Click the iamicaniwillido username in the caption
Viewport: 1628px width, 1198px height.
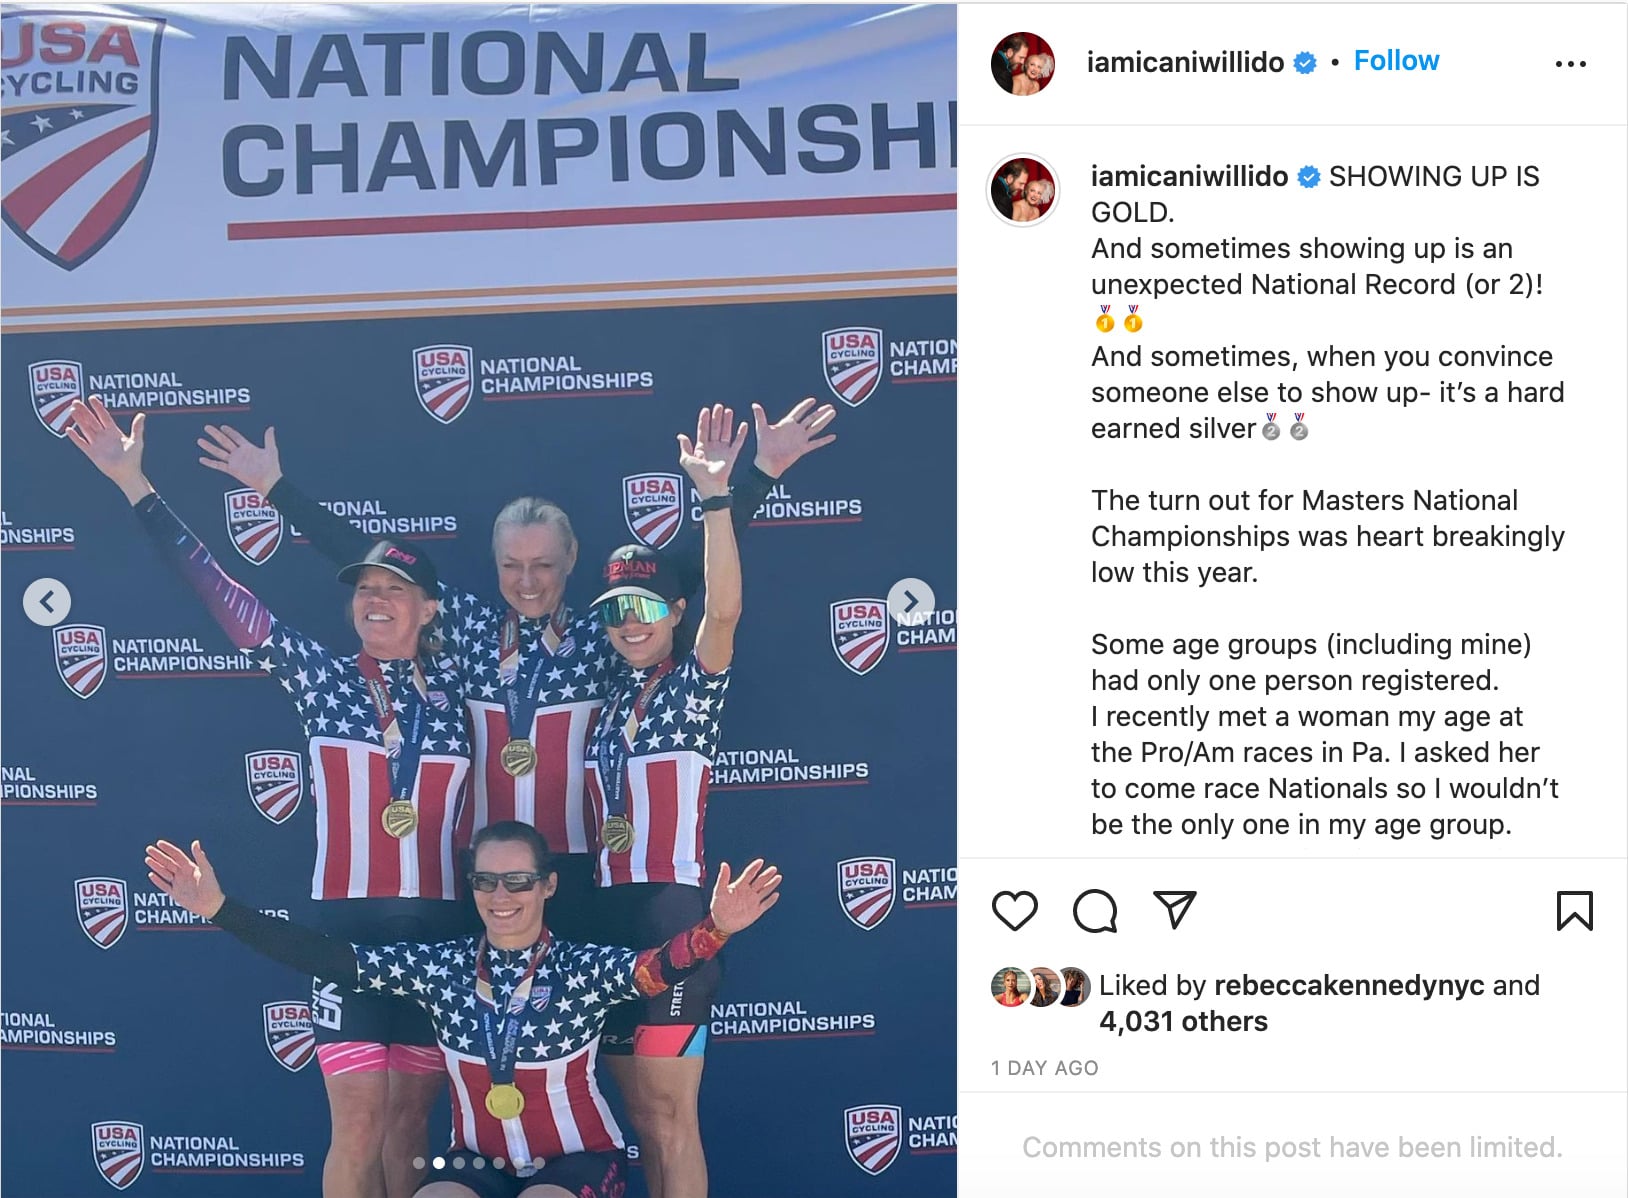tap(1189, 177)
